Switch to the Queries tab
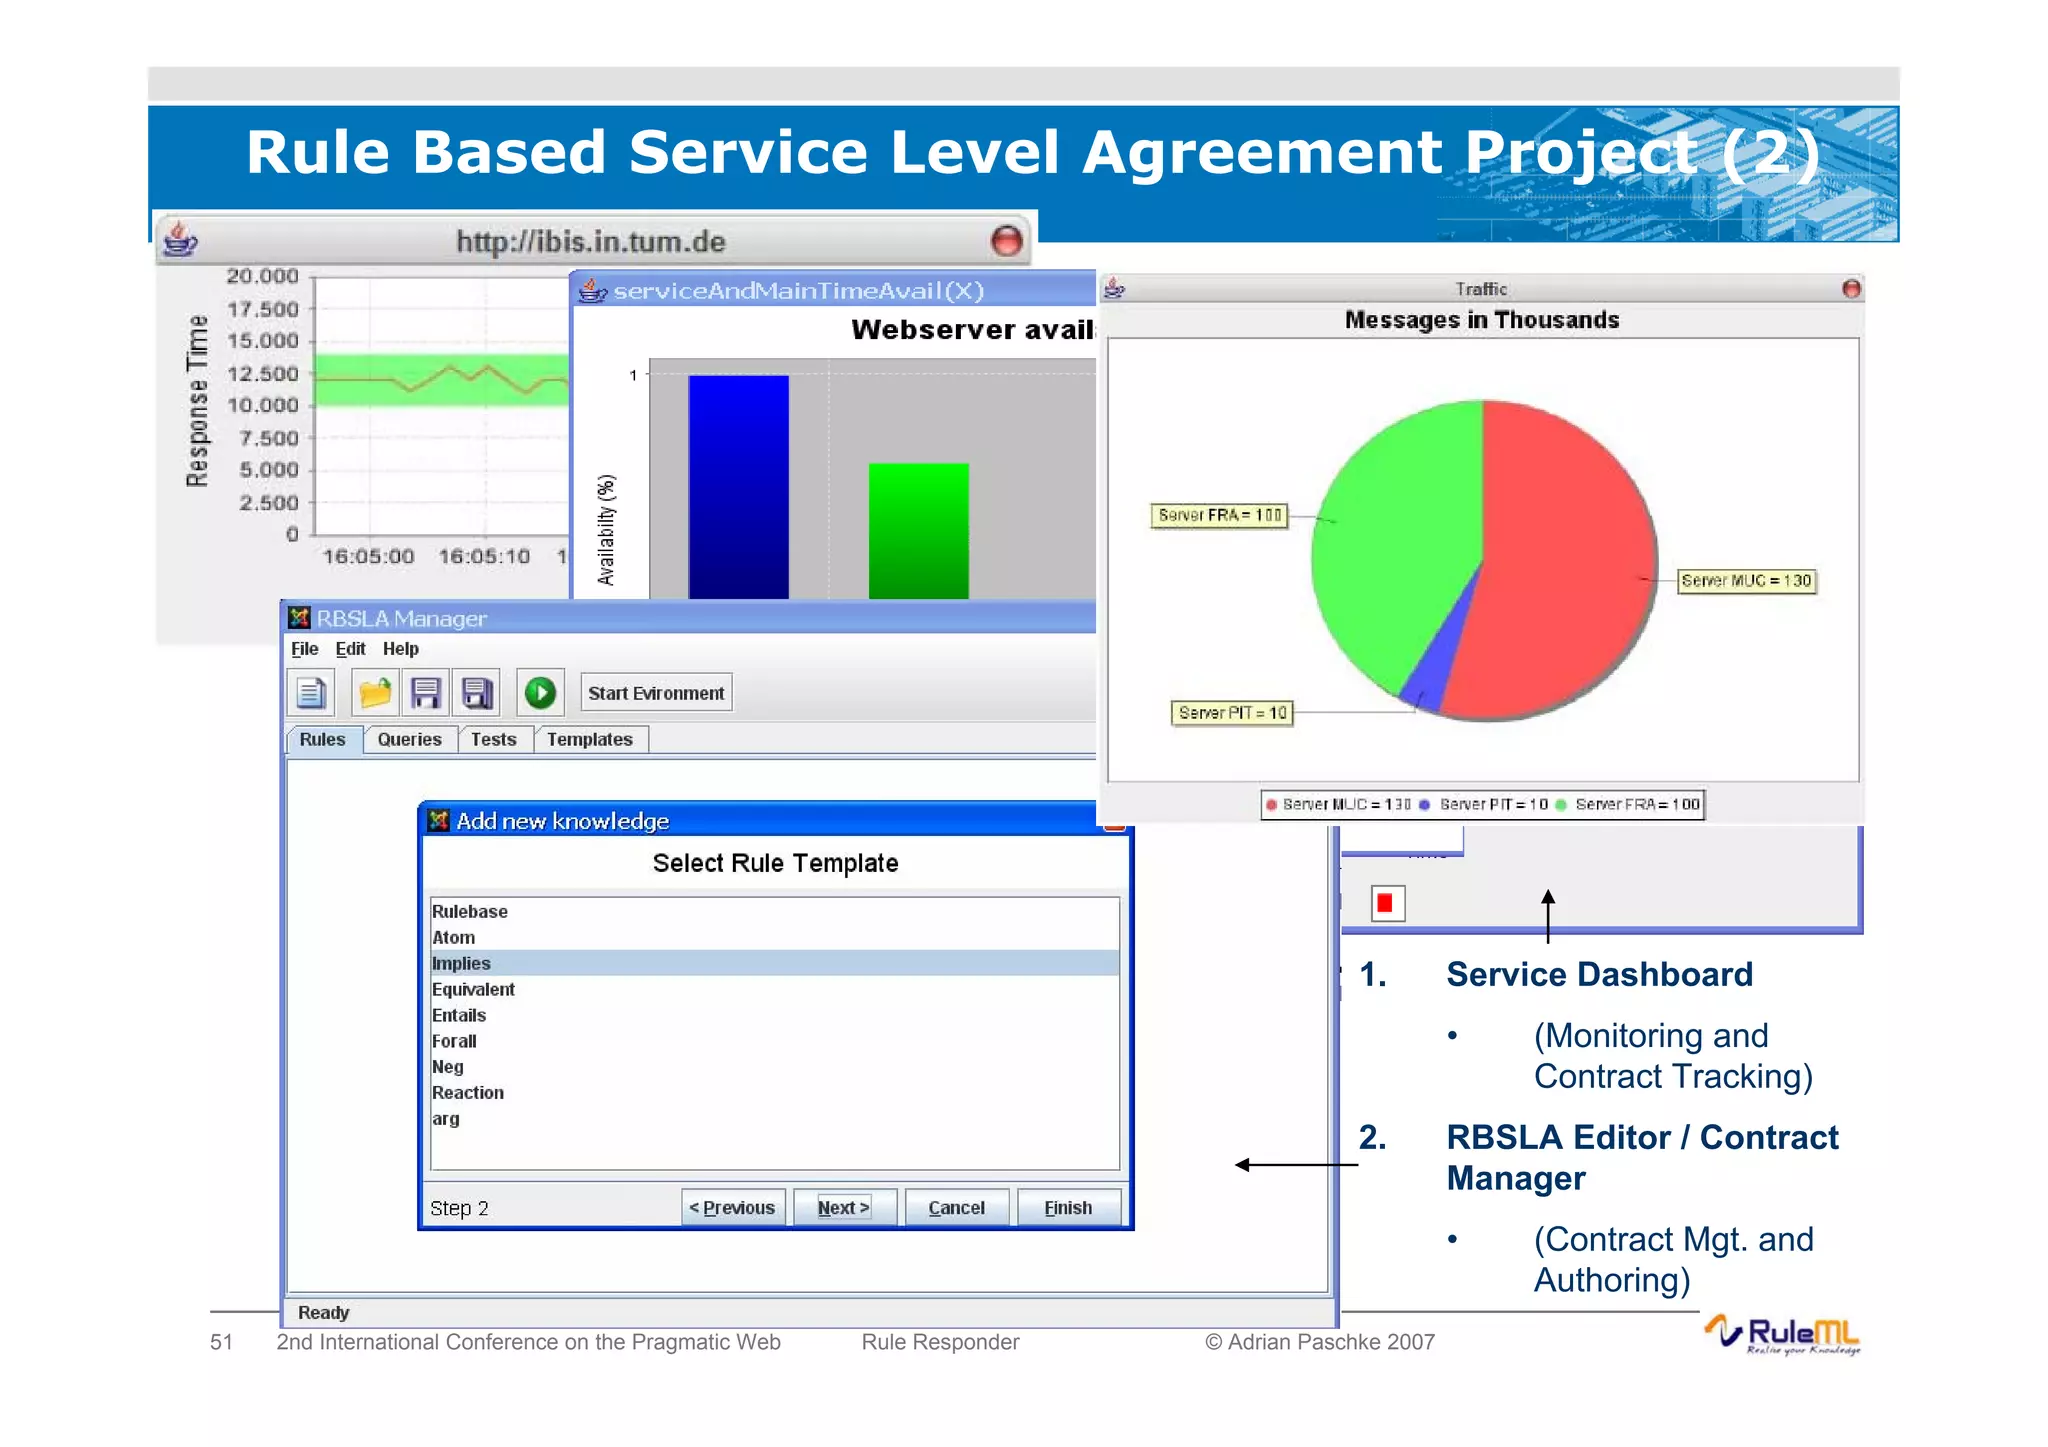 pyautogui.click(x=409, y=739)
